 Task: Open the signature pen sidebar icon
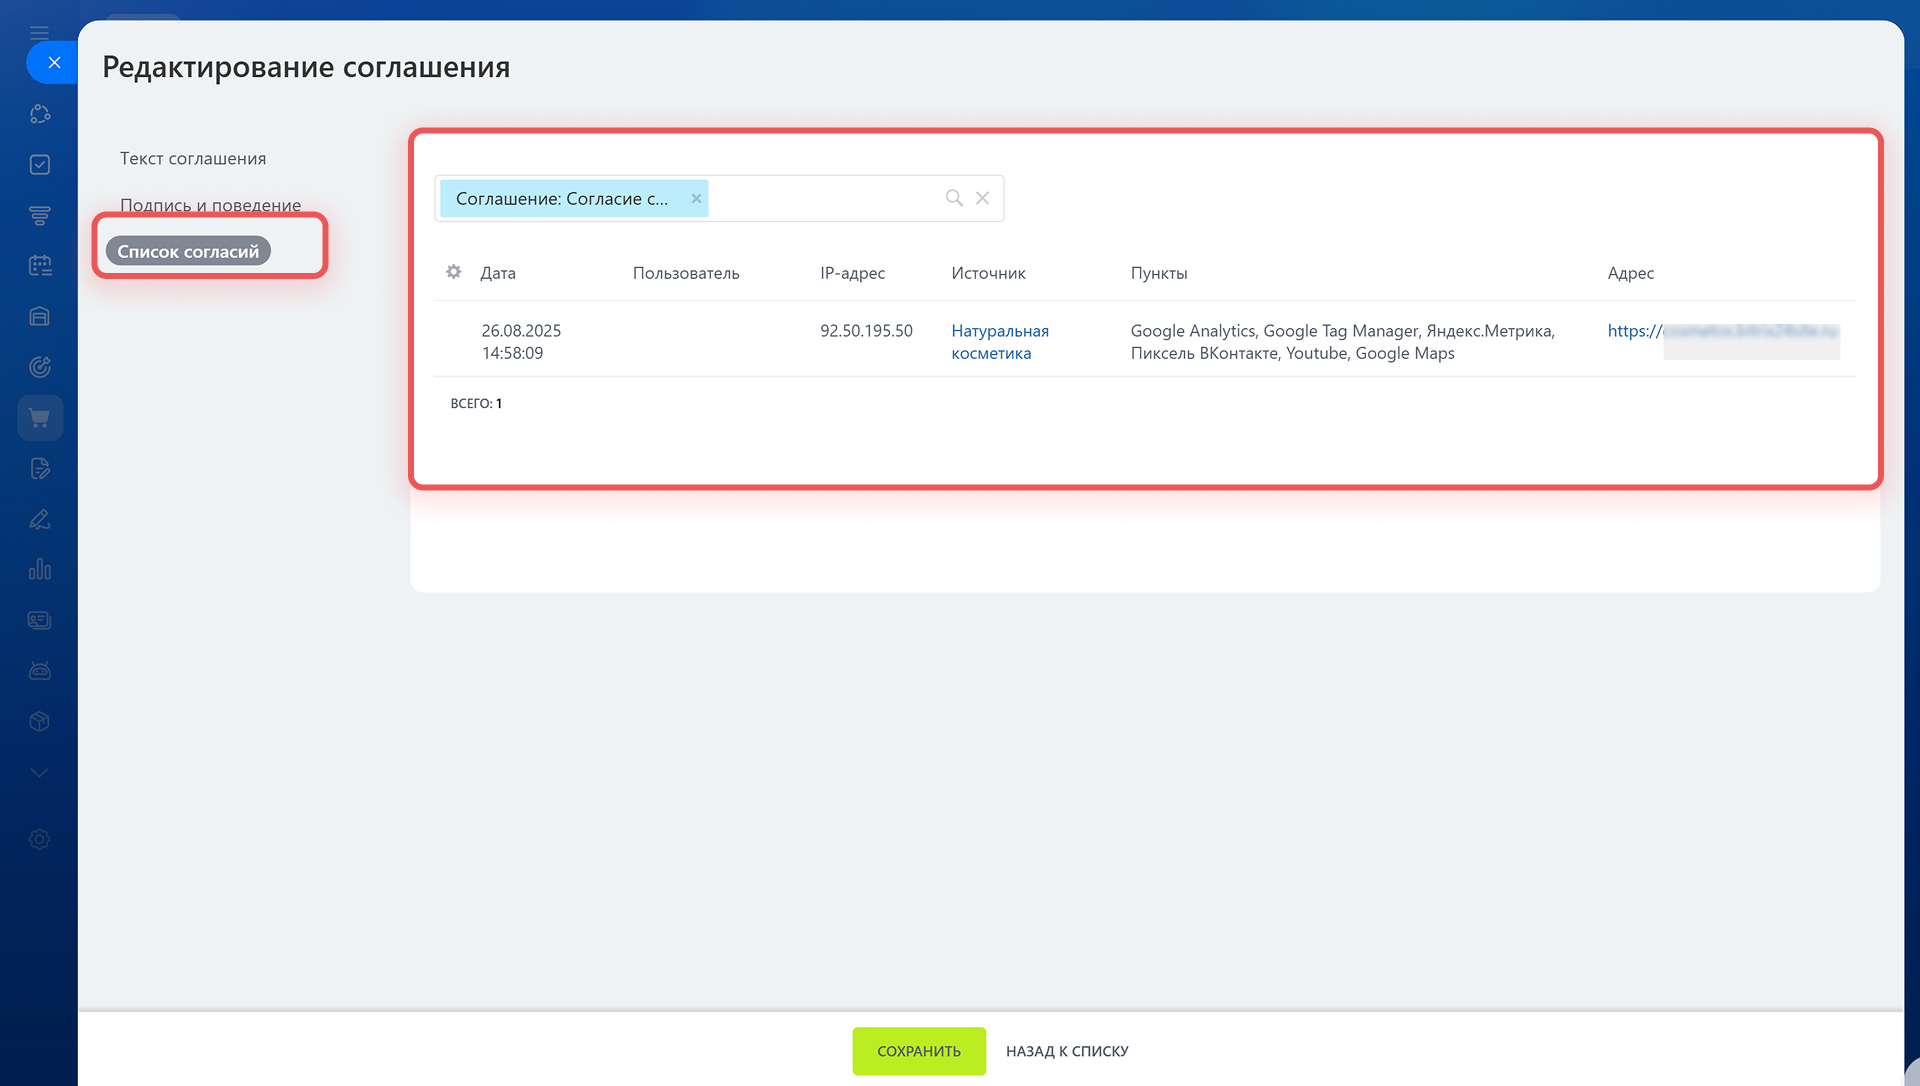40,519
